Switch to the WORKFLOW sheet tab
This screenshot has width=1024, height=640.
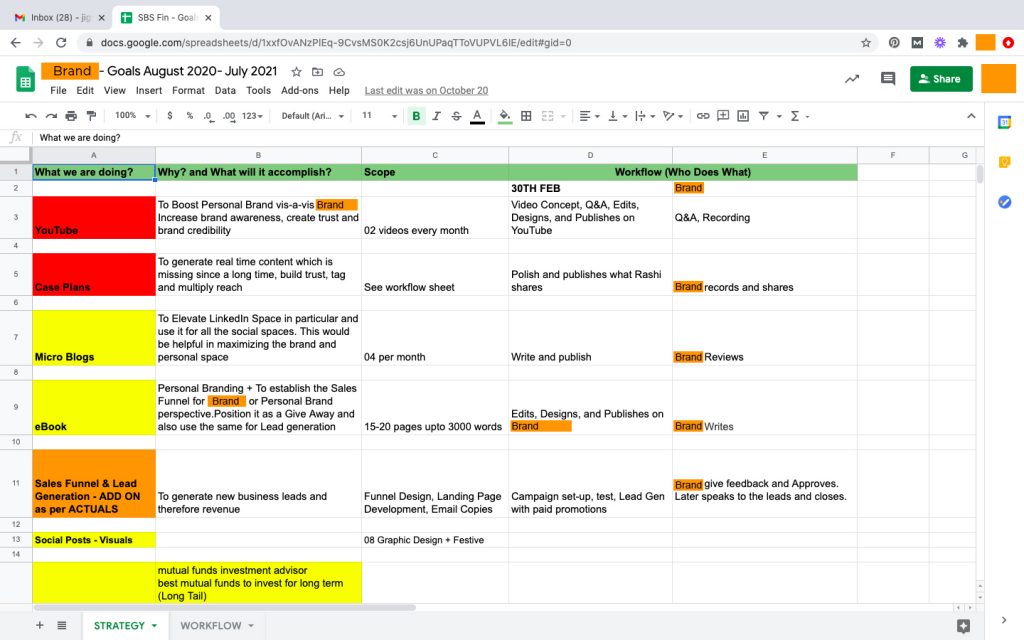[x=211, y=626]
